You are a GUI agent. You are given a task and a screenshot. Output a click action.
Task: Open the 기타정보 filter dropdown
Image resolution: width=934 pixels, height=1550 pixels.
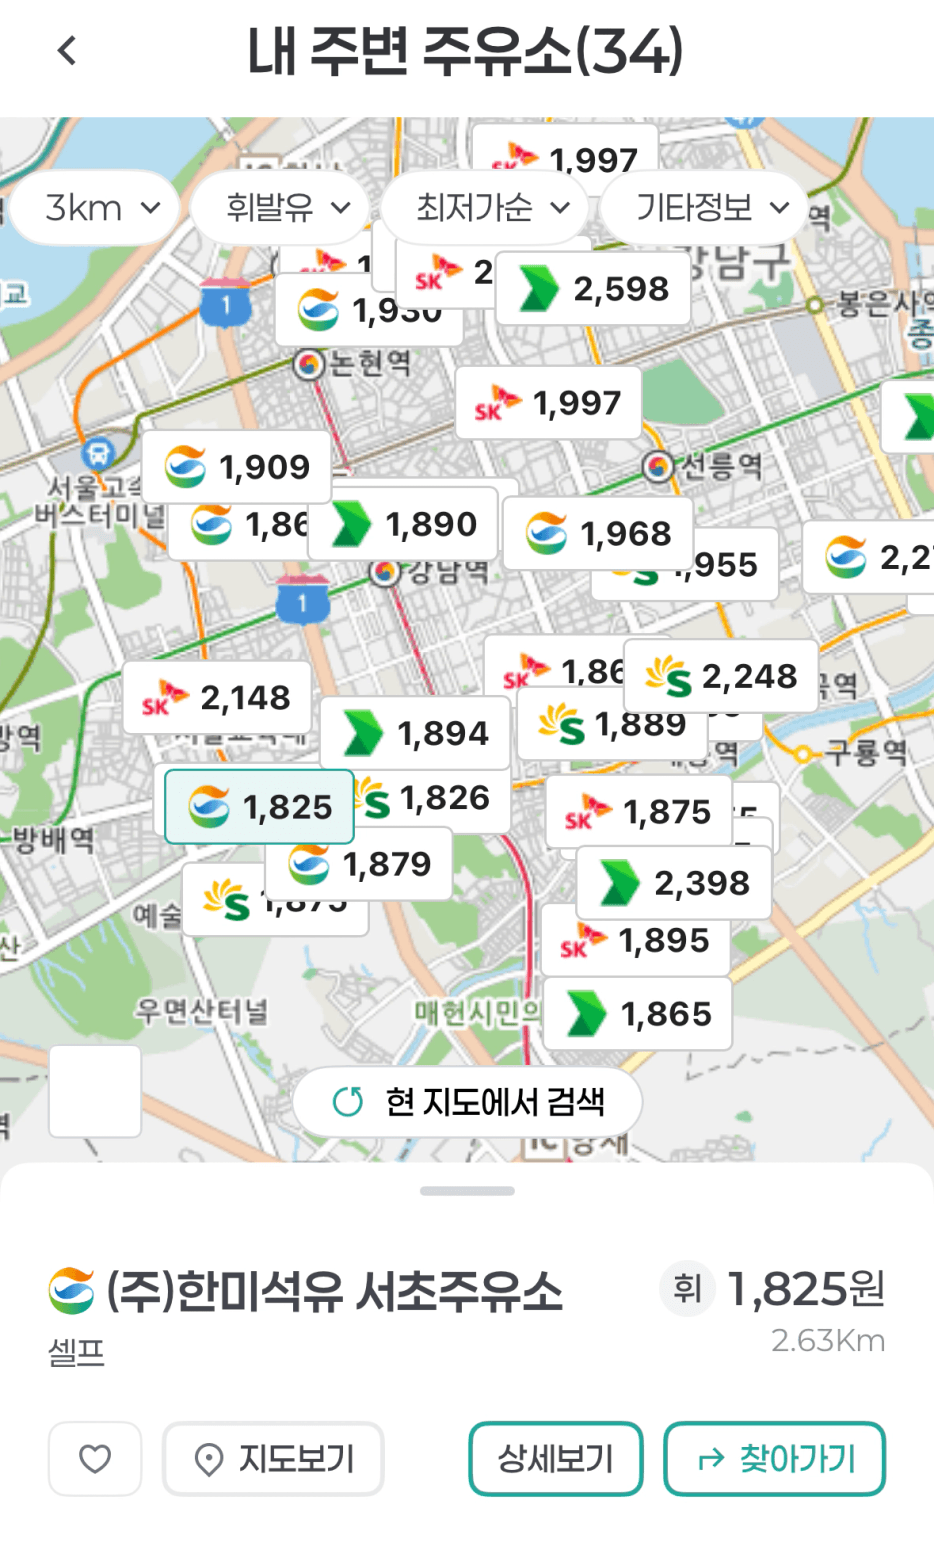(x=706, y=208)
